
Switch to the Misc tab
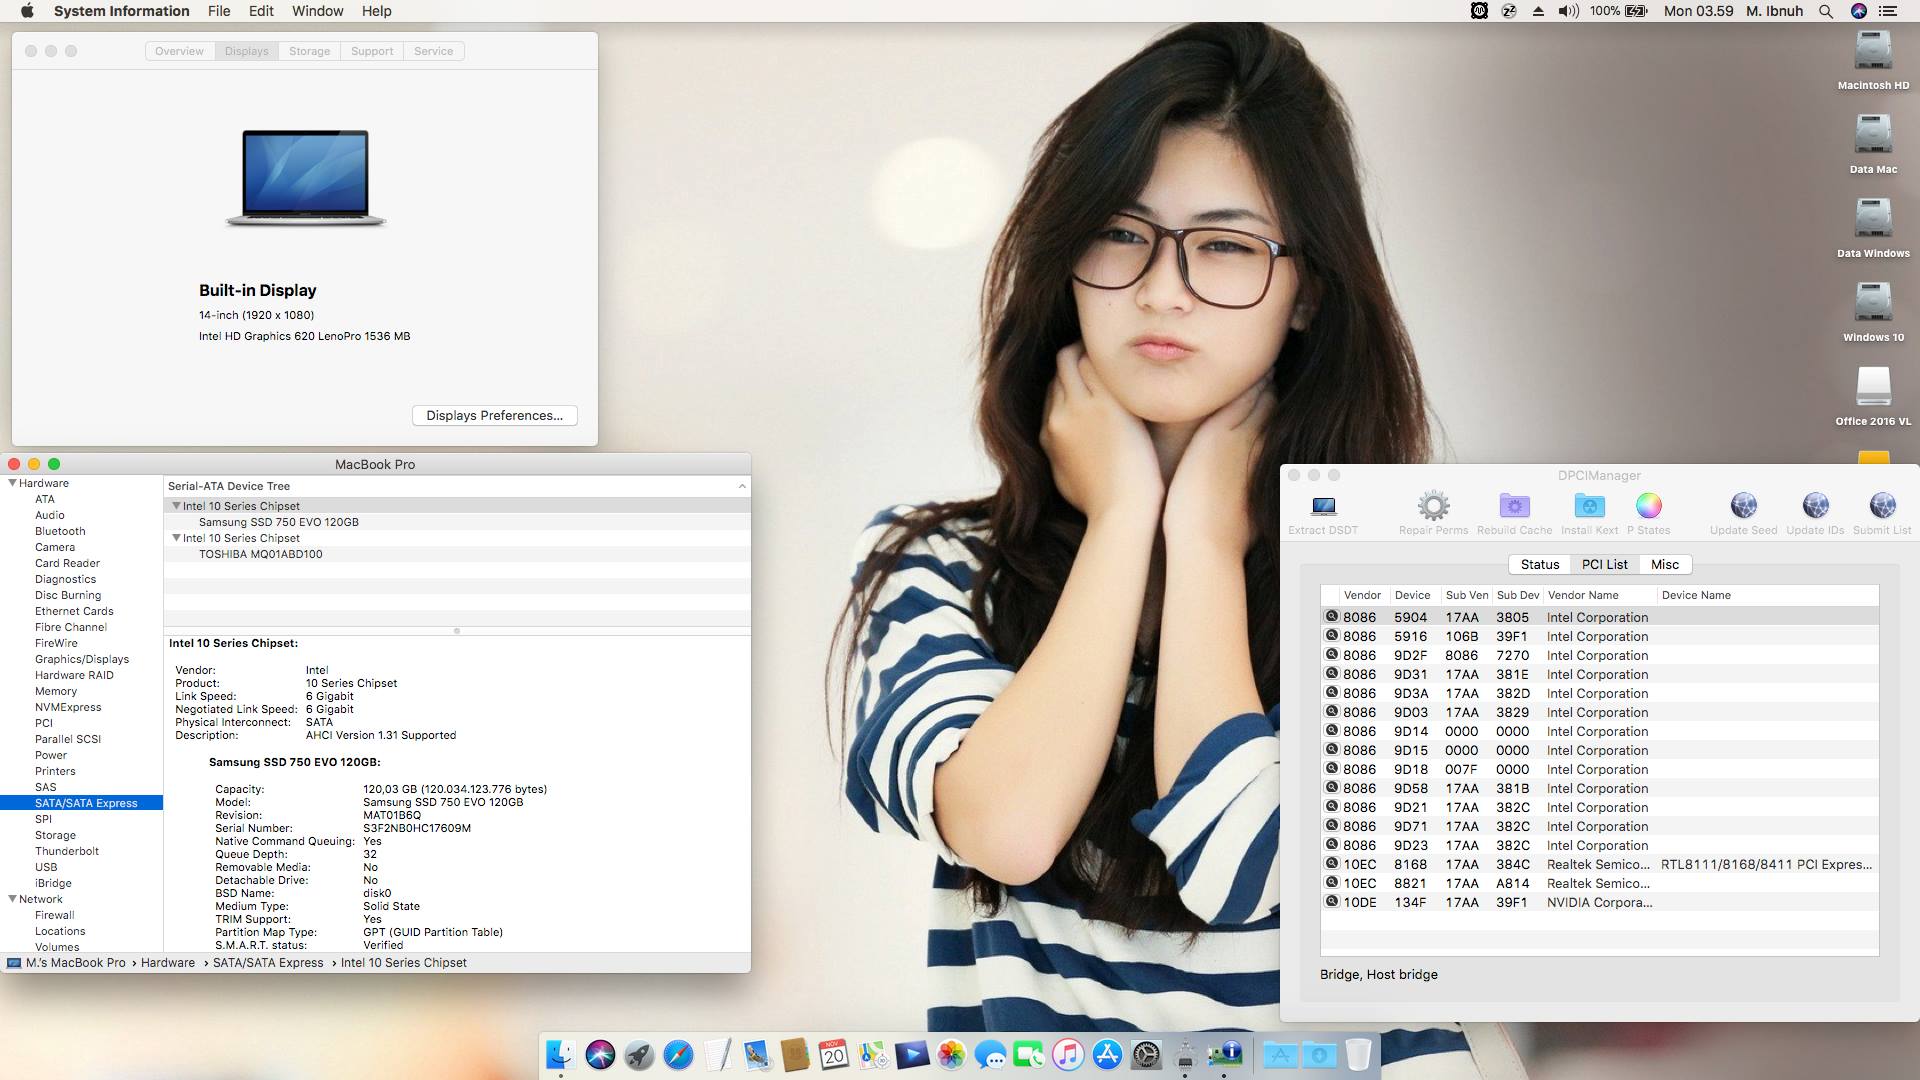click(1664, 564)
